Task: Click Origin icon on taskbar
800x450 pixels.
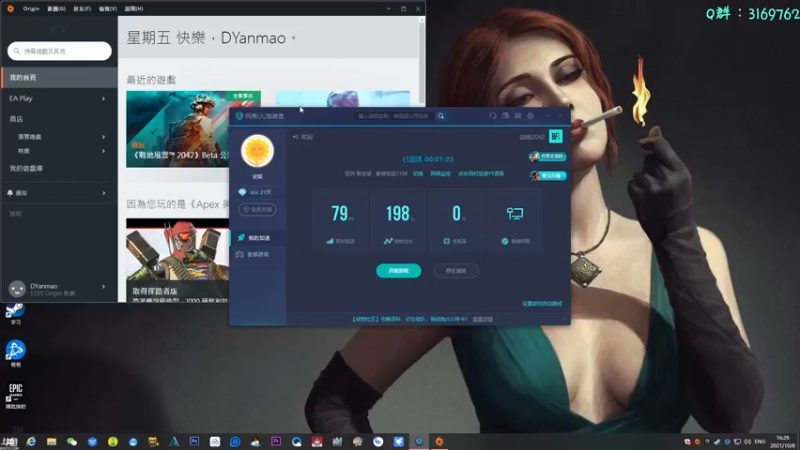Action: click(x=439, y=441)
